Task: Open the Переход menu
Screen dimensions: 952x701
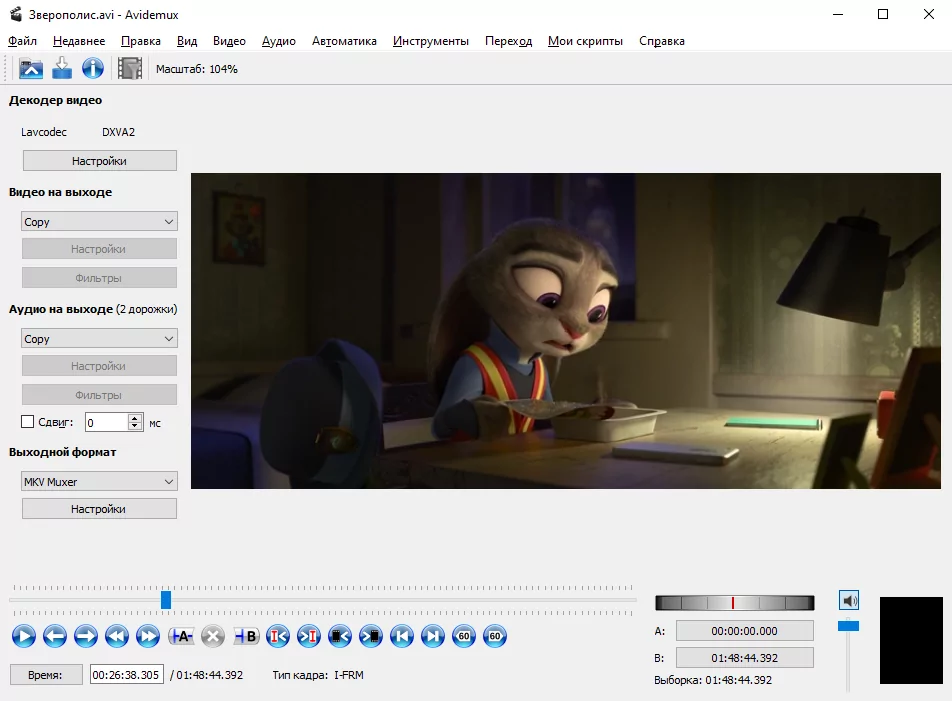Action: [x=508, y=41]
